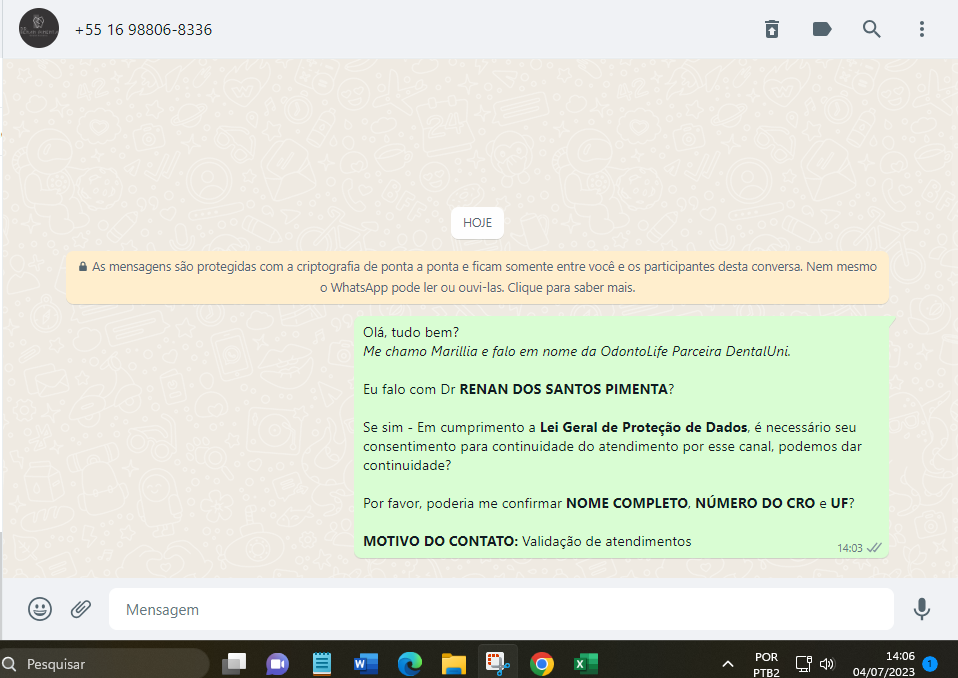Open Microsoft Edge from the taskbar

[409, 663]
